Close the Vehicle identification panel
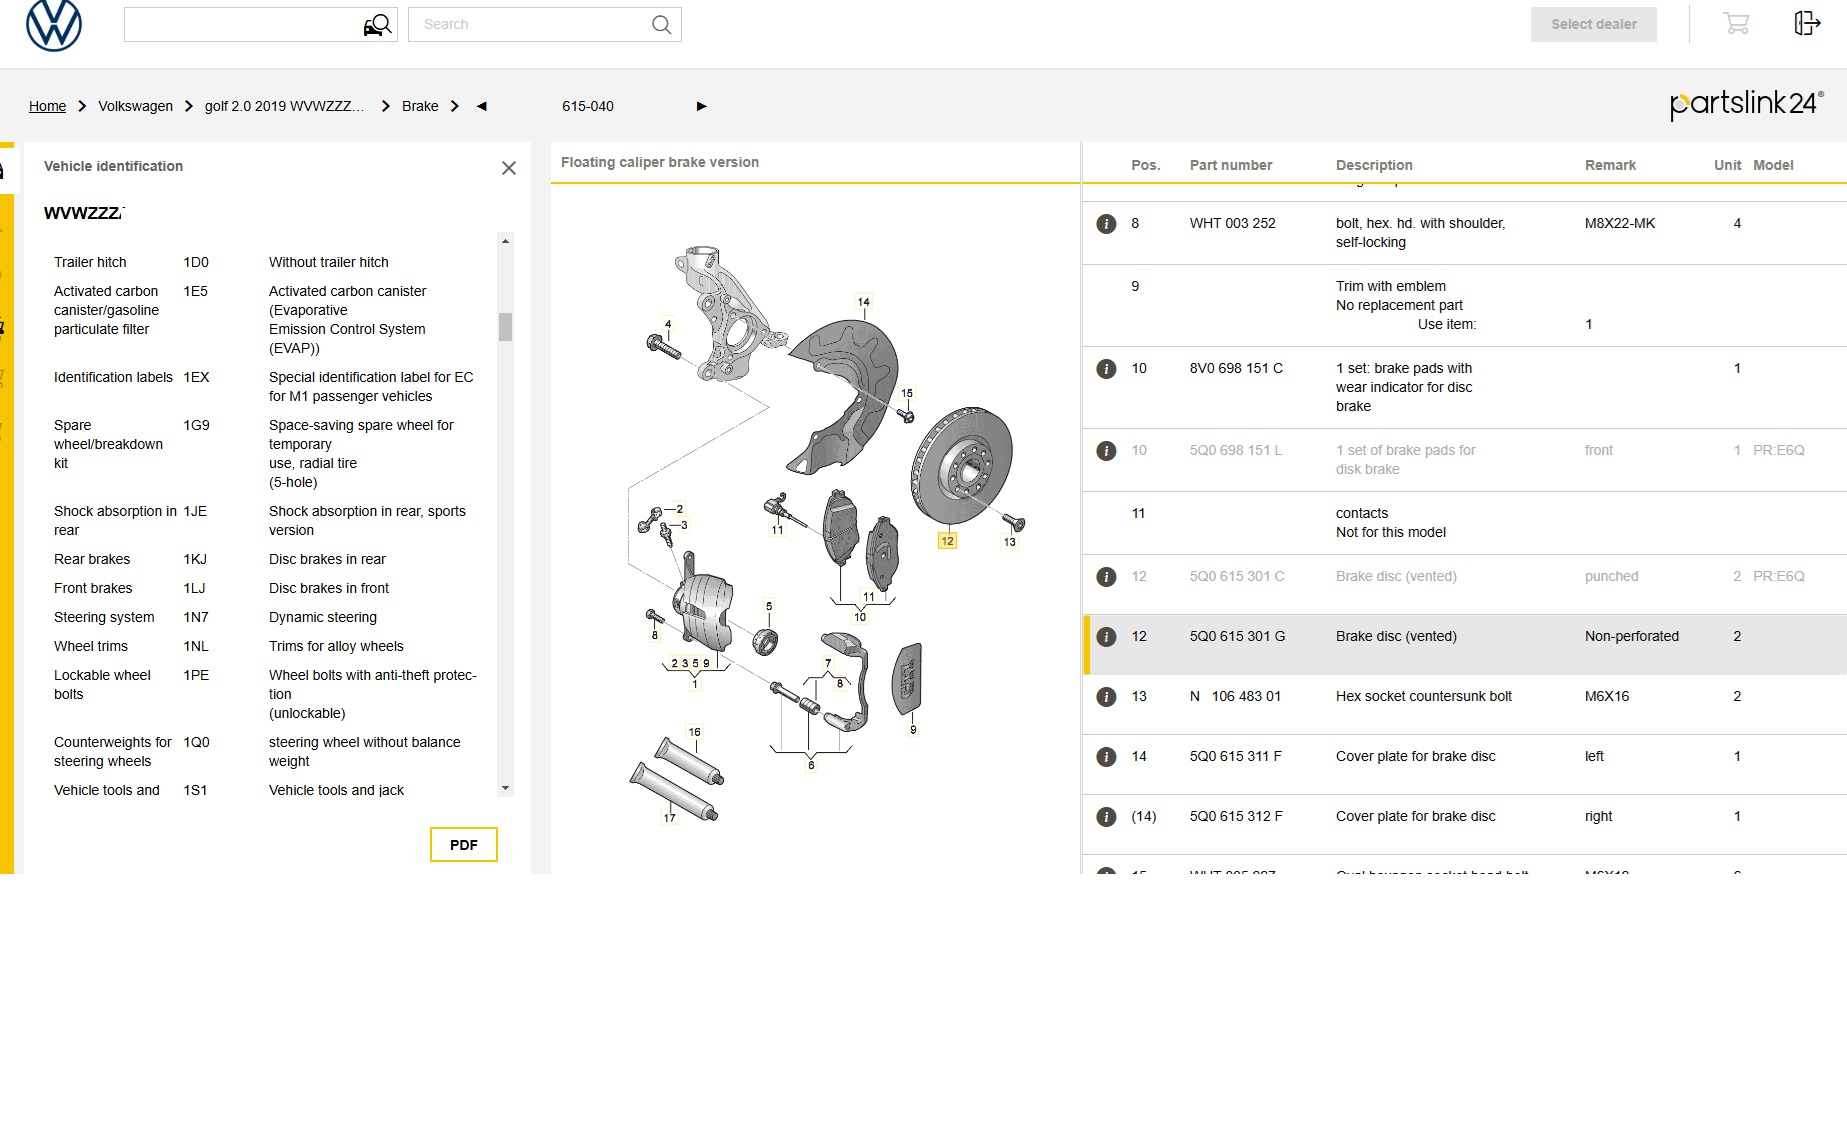 [509, 168]
